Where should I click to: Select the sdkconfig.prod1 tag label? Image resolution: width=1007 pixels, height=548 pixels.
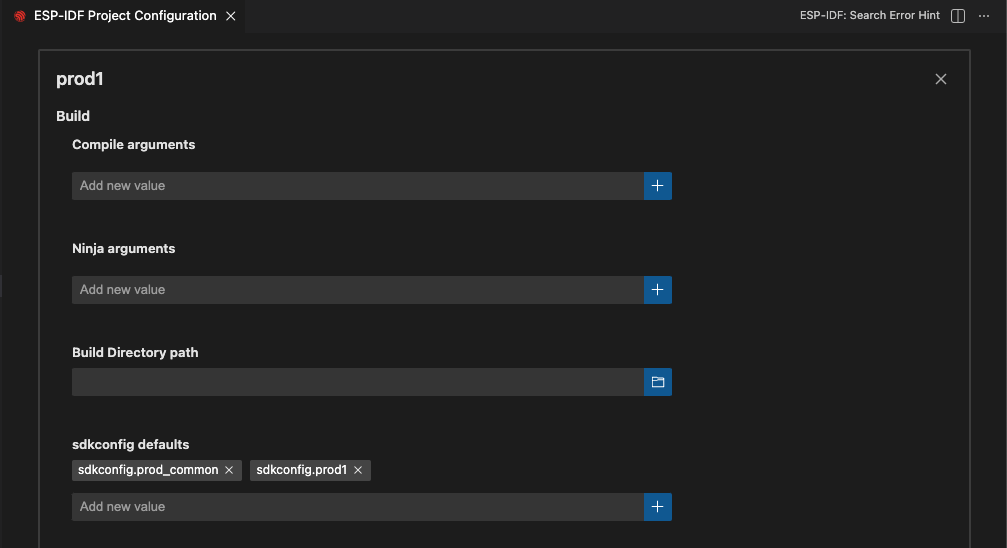(301, 470)
